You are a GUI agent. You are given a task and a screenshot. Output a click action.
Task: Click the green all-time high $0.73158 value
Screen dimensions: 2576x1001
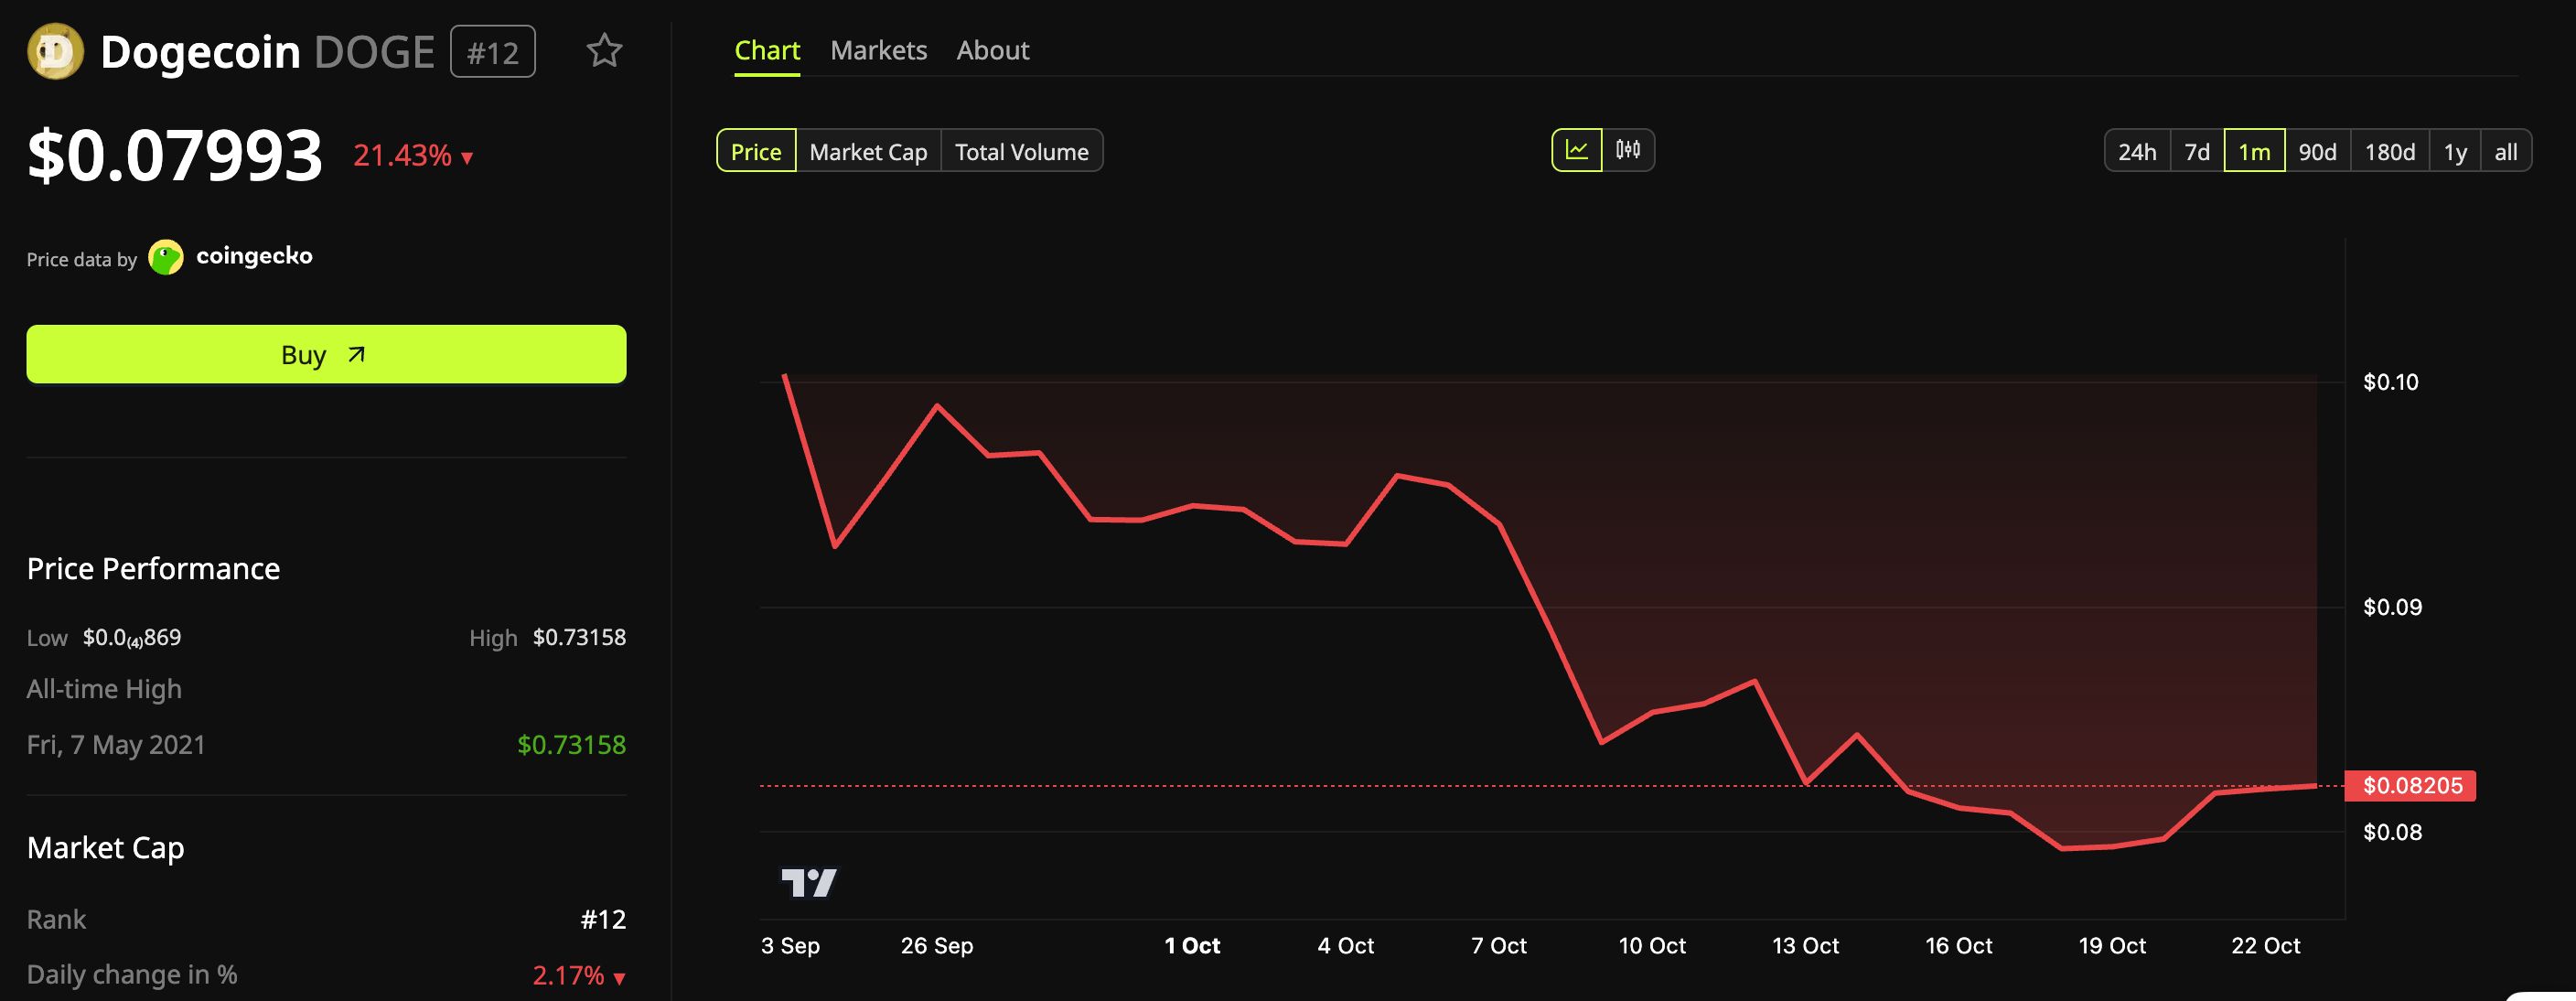(571, 744)
